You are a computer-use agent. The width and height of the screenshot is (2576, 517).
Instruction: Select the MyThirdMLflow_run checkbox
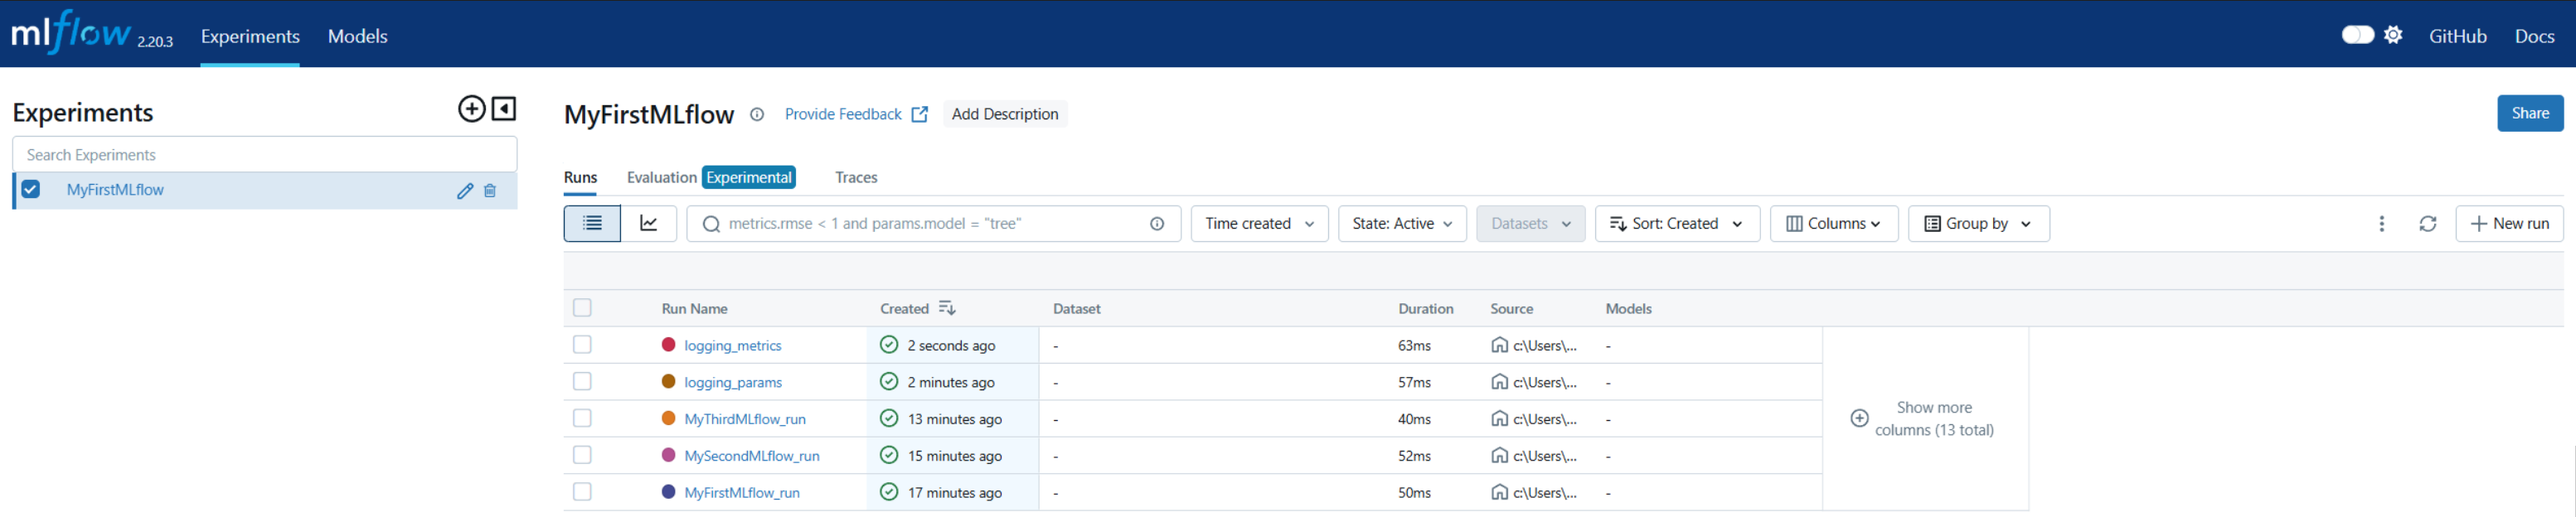coord(582,418)
